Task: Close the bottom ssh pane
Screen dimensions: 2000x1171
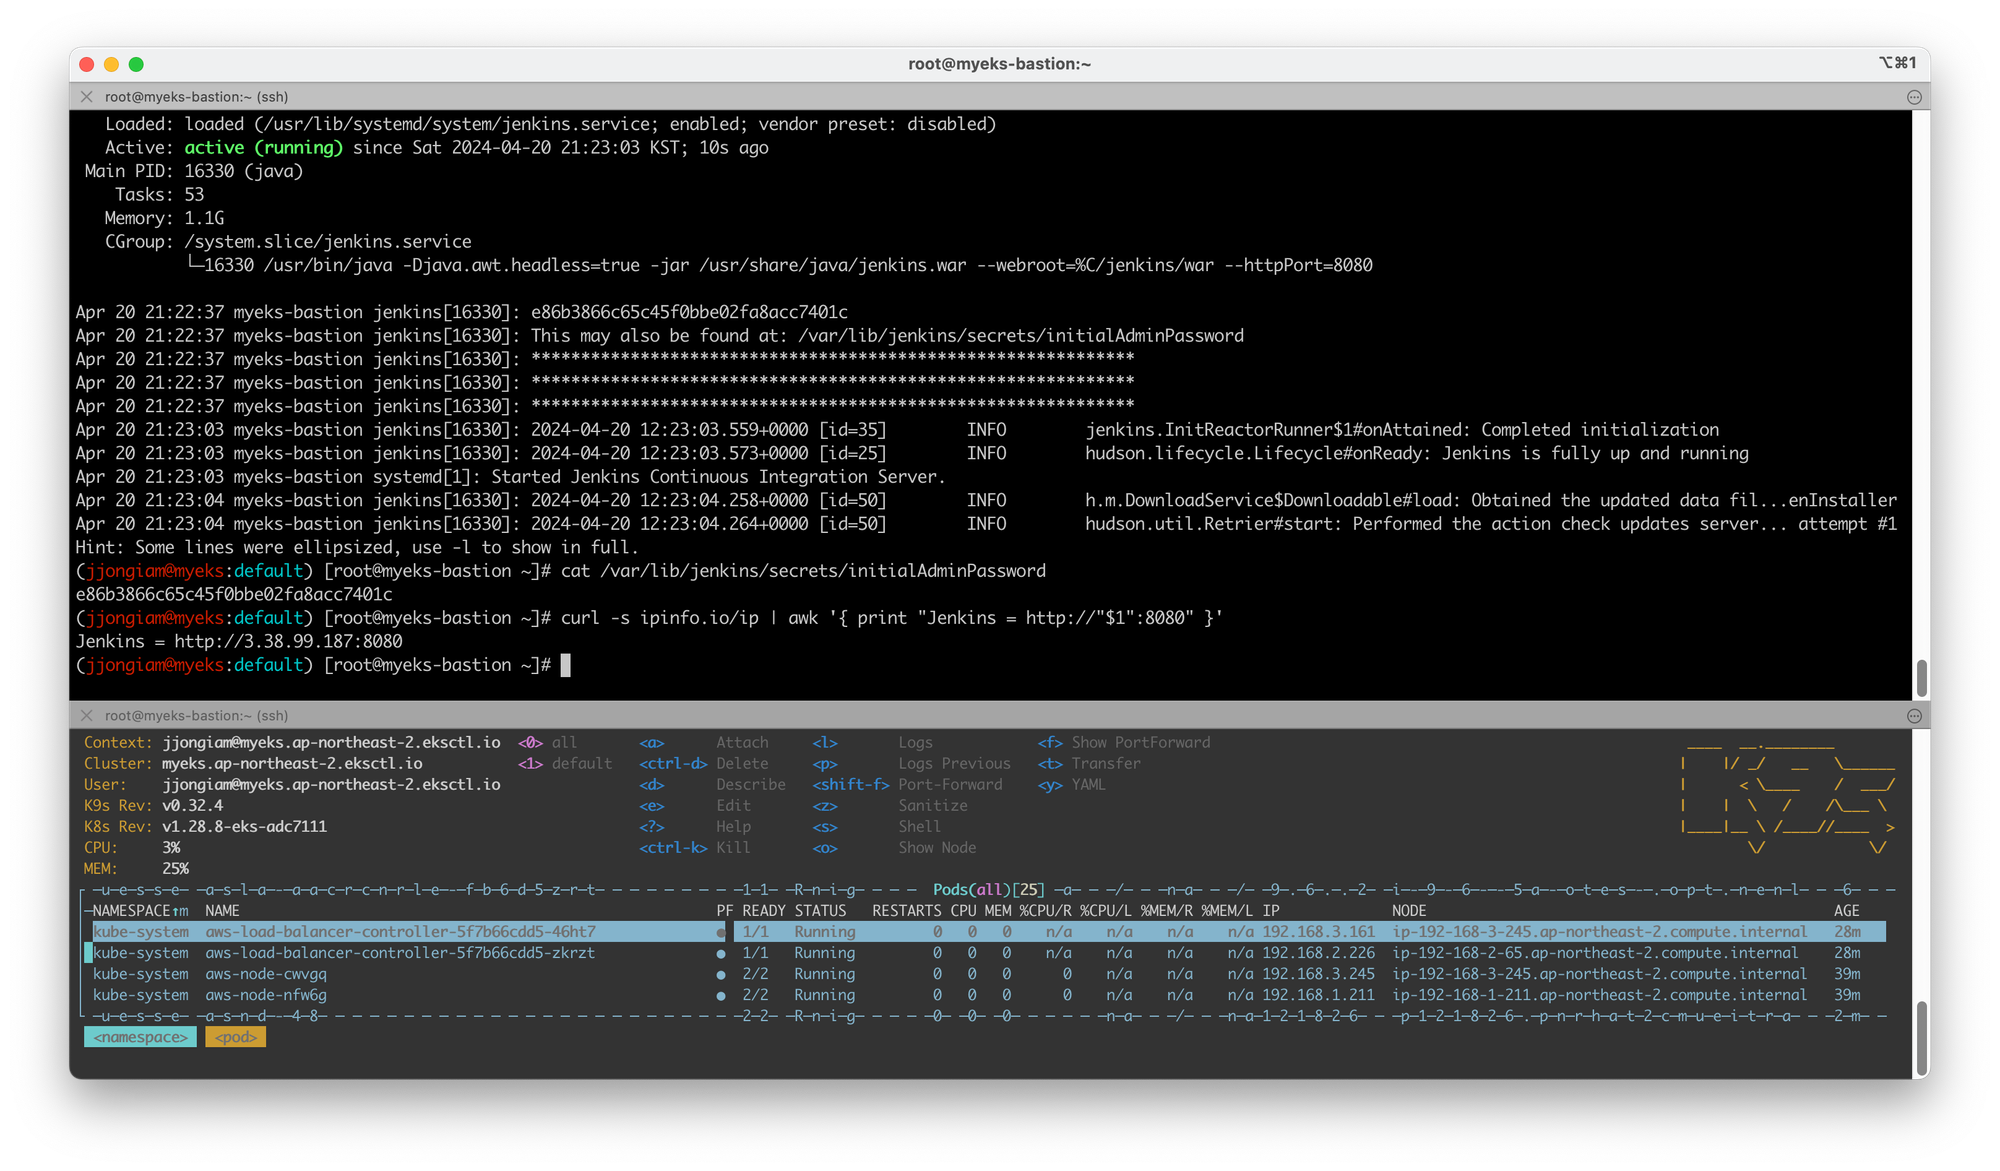Action: pos(87,716)
